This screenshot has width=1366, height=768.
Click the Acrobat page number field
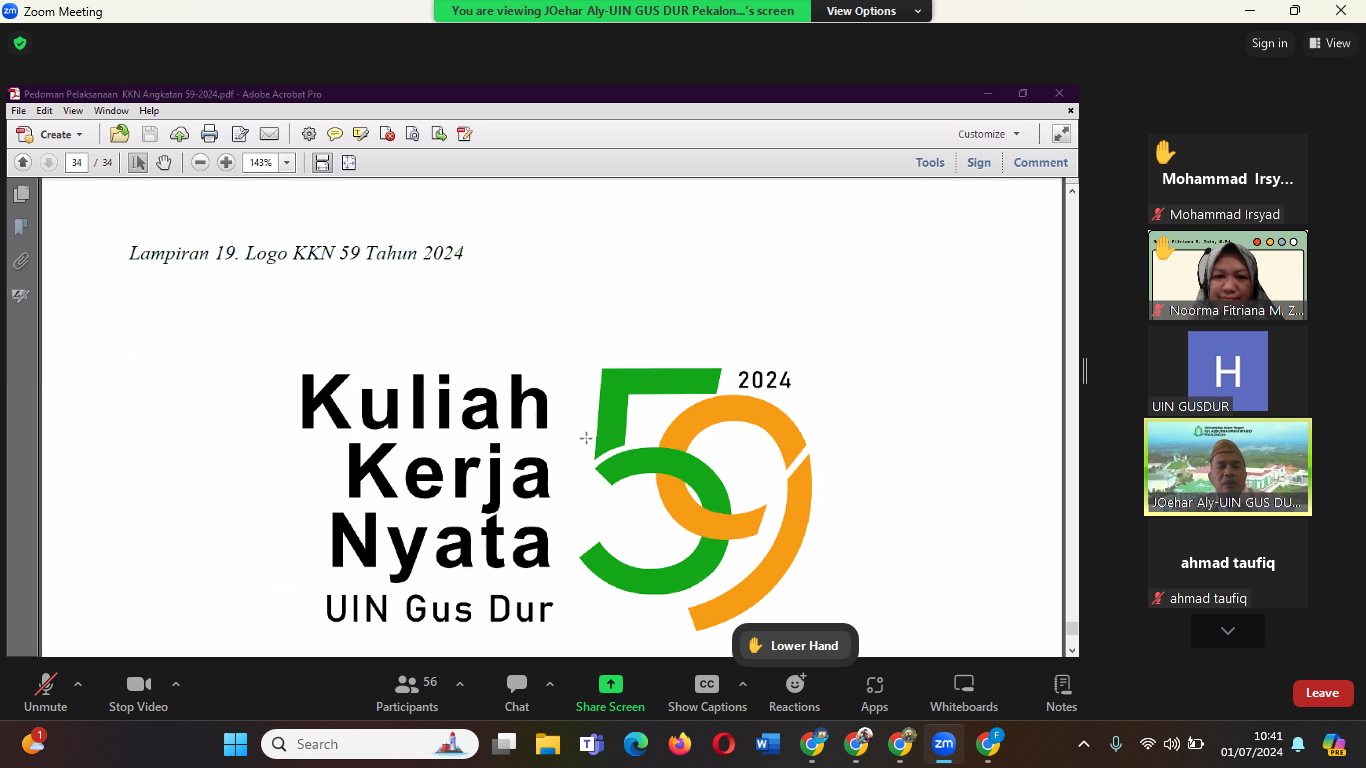tap(77, 162)
